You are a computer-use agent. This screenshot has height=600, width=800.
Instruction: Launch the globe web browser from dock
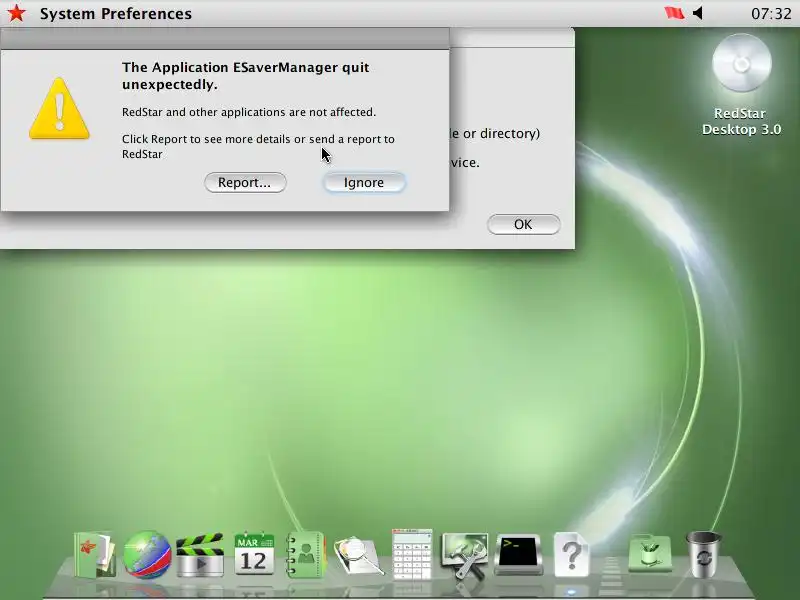[147, 555]
